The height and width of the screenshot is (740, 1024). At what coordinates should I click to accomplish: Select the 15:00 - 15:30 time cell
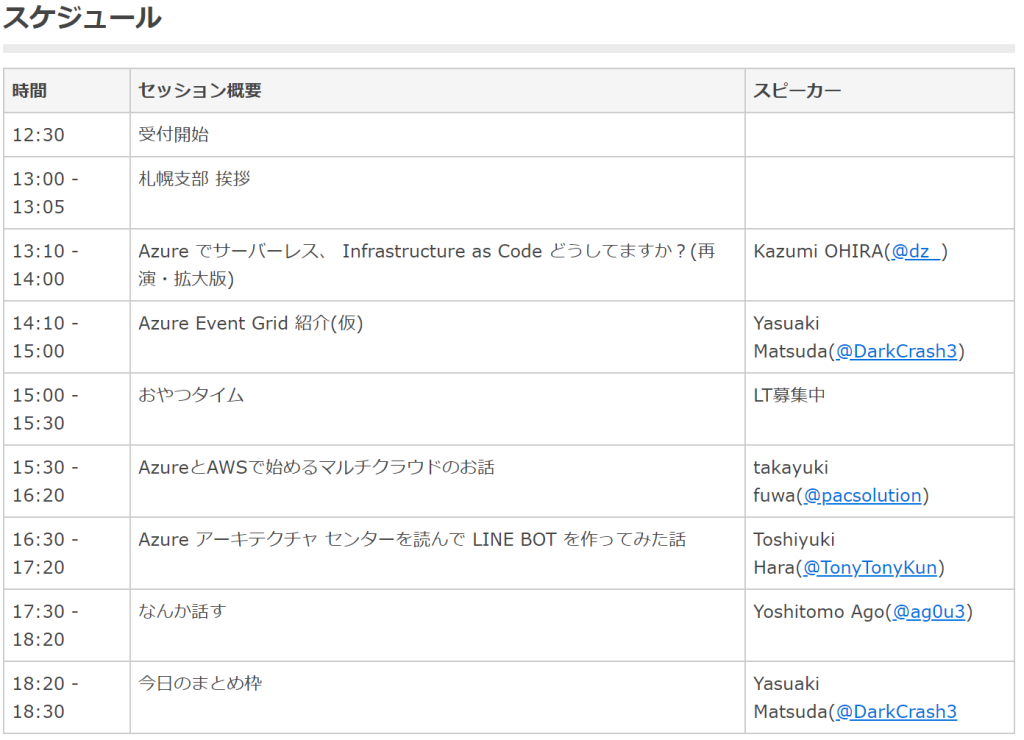[x=67, y=409]
